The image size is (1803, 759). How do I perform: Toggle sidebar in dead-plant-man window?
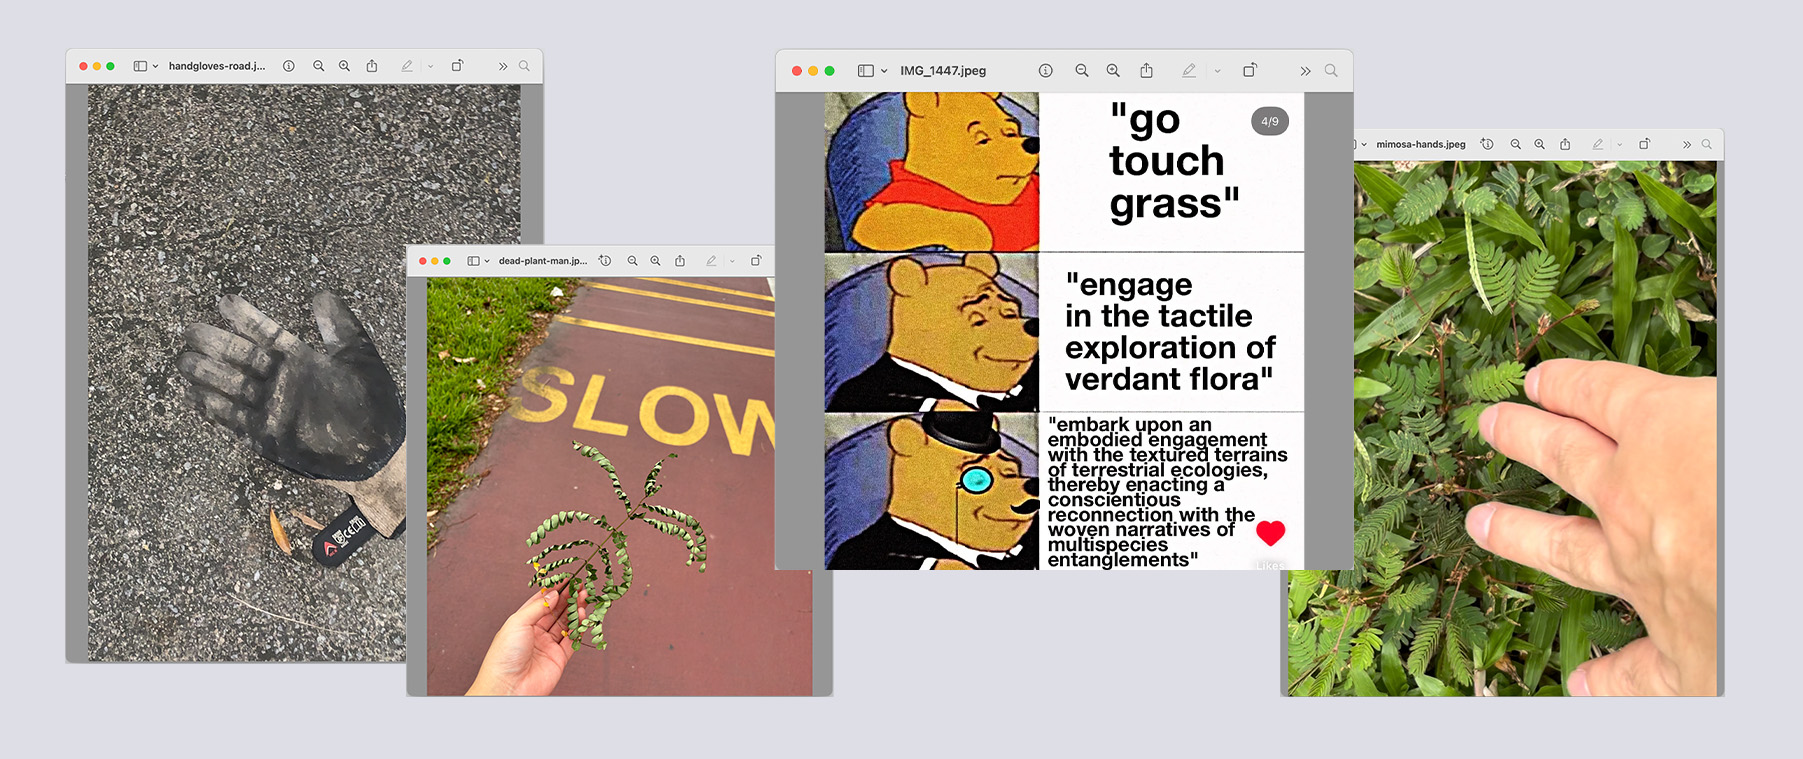tap(473, 261)
